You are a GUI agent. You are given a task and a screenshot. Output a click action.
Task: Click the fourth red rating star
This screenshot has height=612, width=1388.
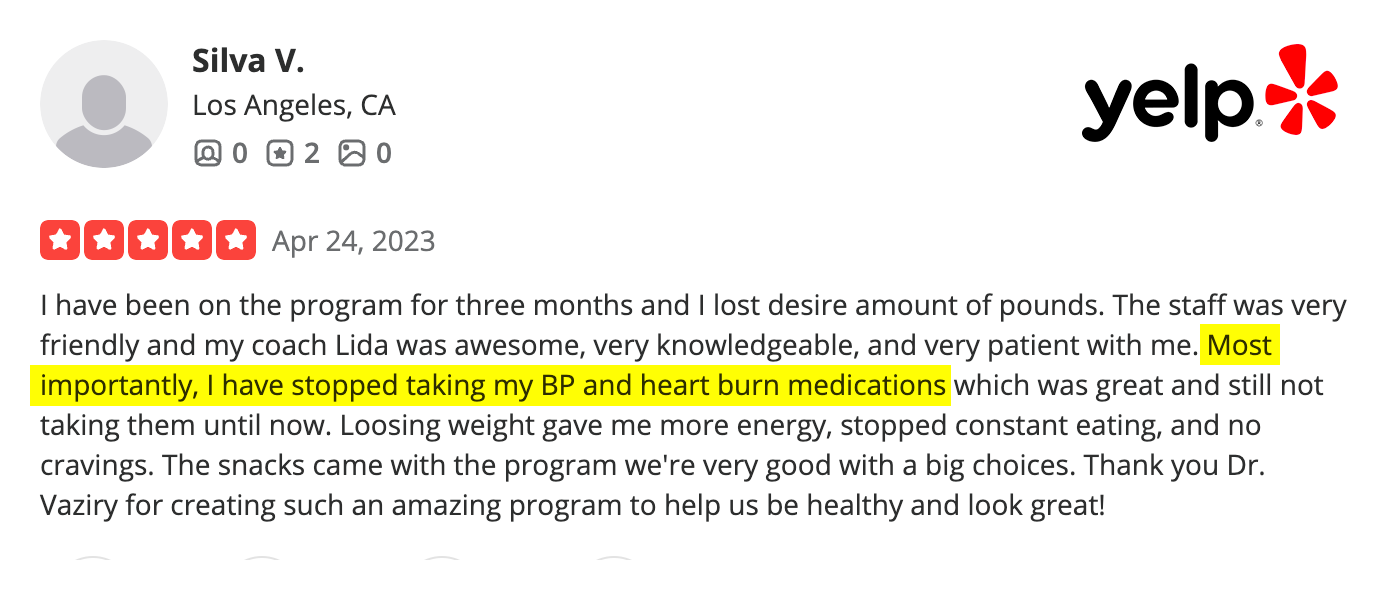pyautogui.click(x=192, y=240)
